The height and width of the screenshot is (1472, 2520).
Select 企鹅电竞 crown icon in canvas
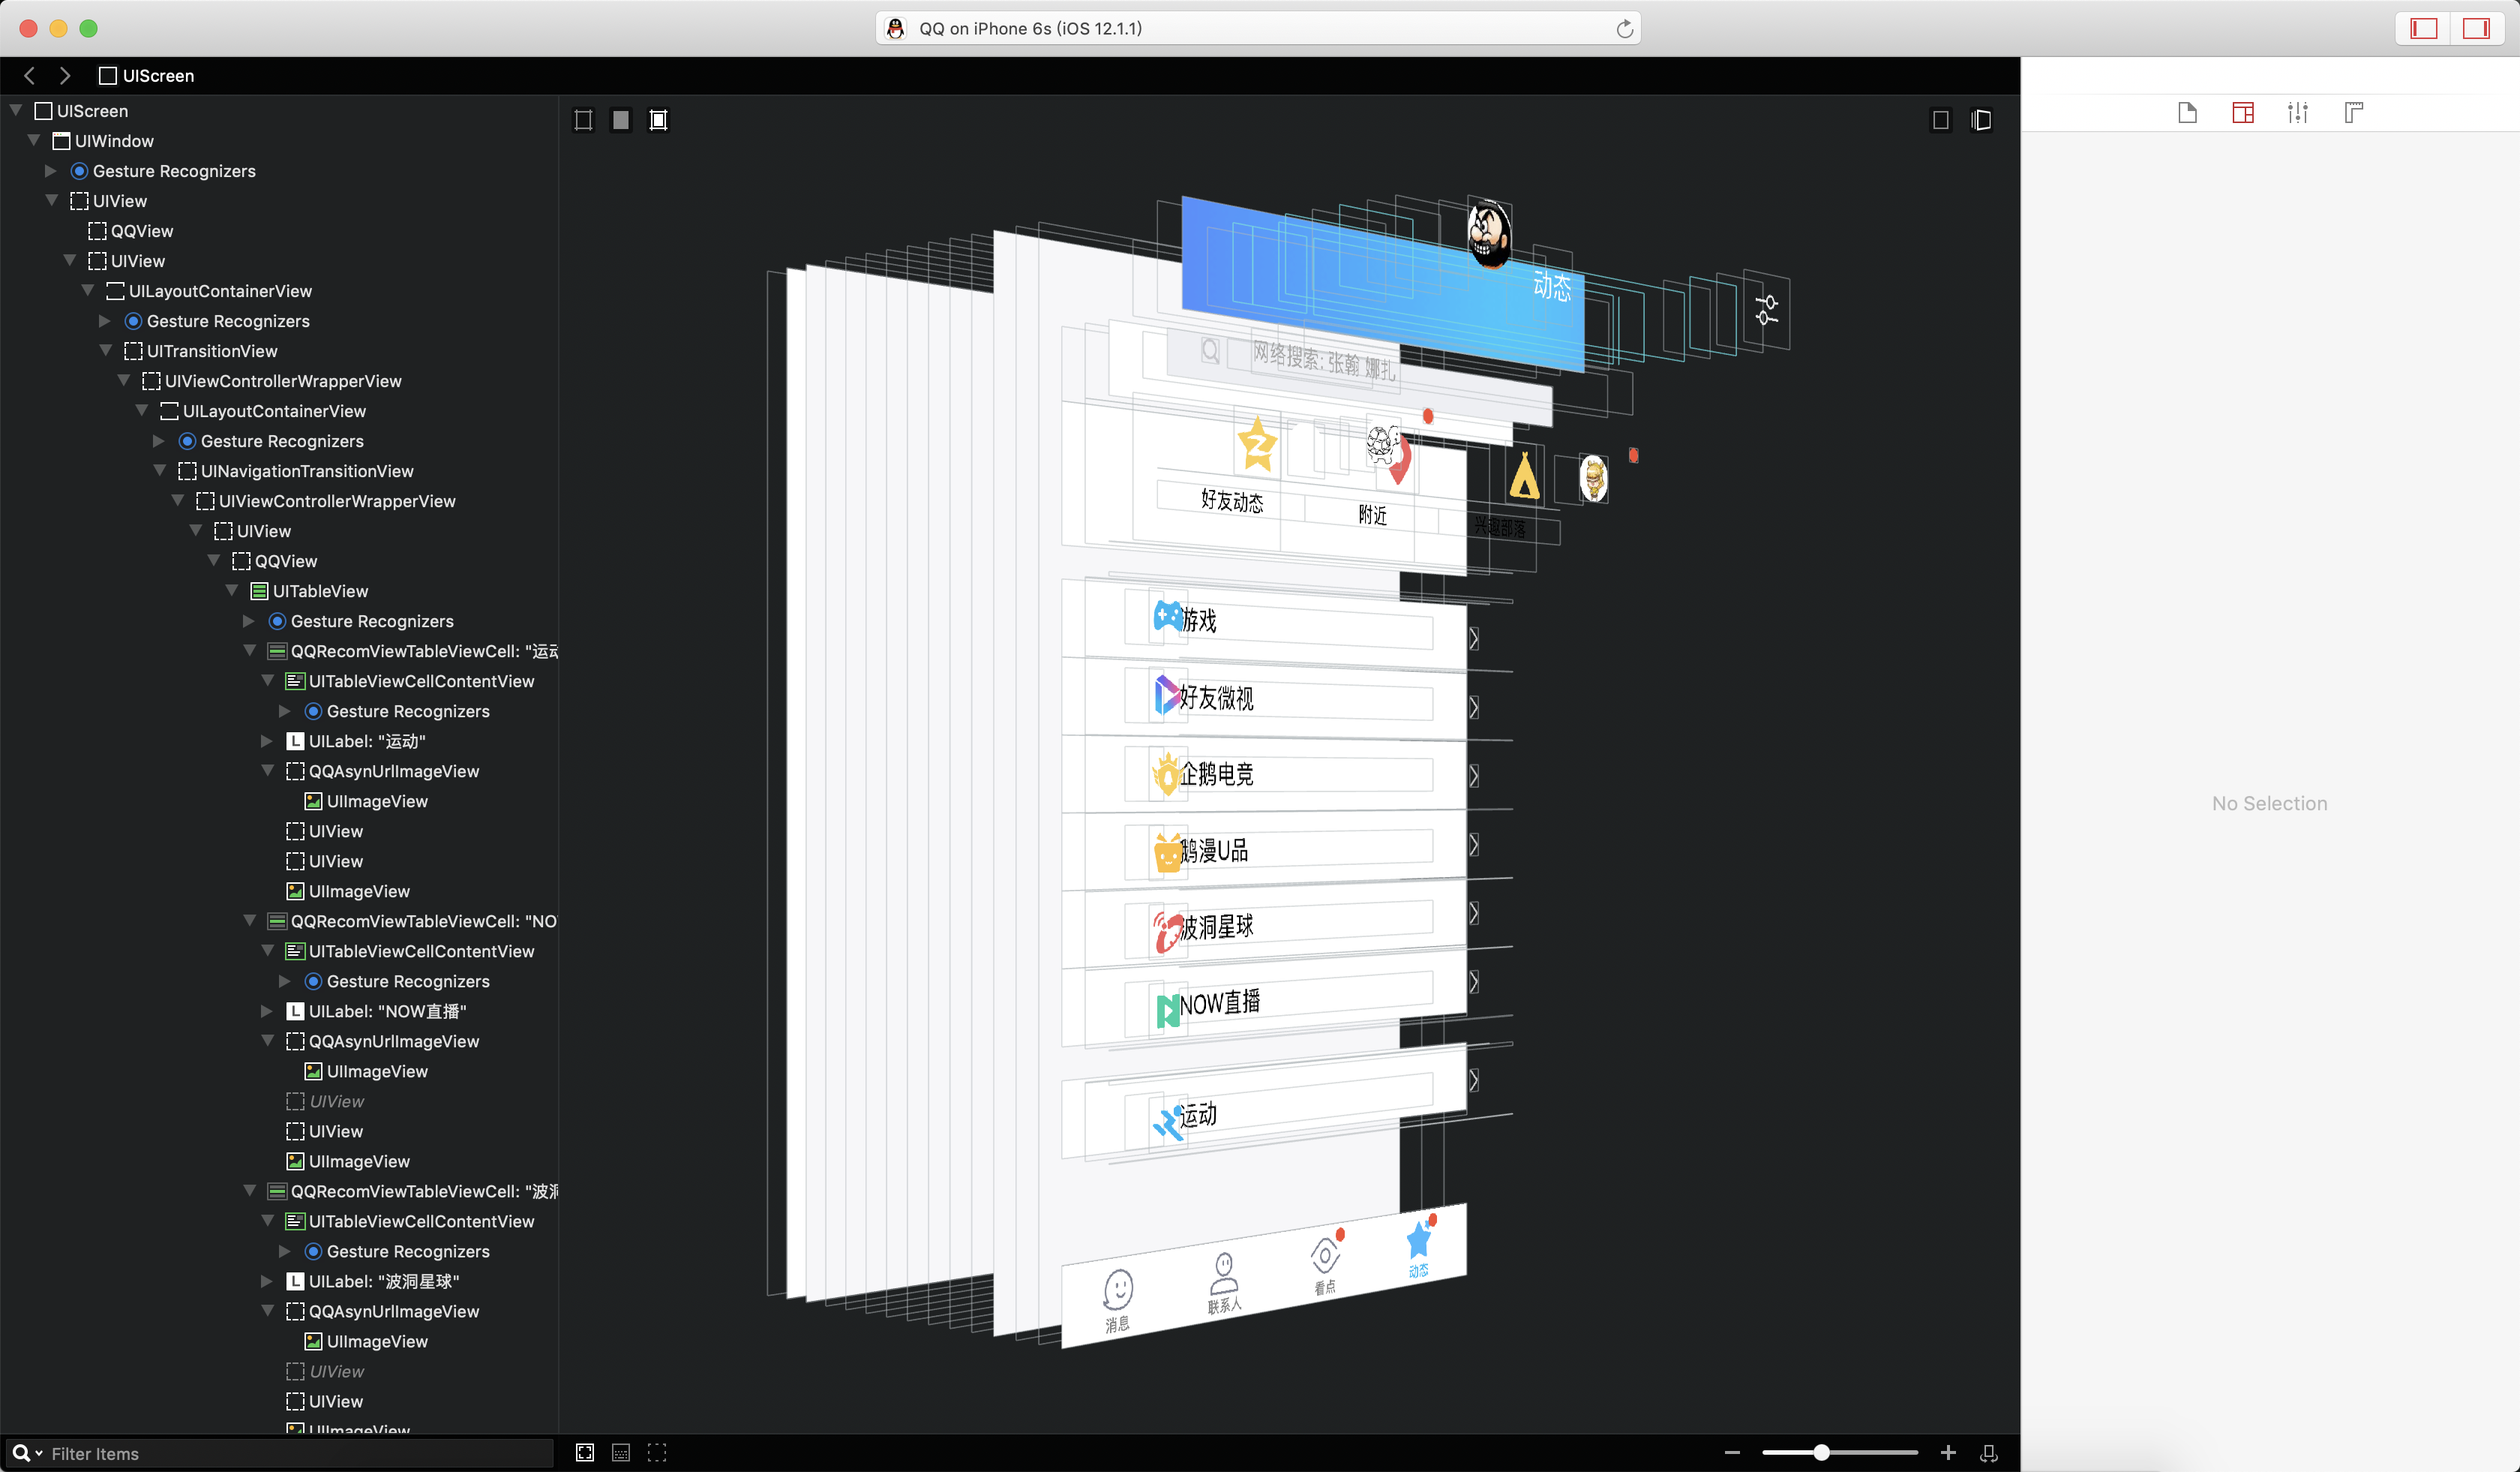pos(1166,773)
